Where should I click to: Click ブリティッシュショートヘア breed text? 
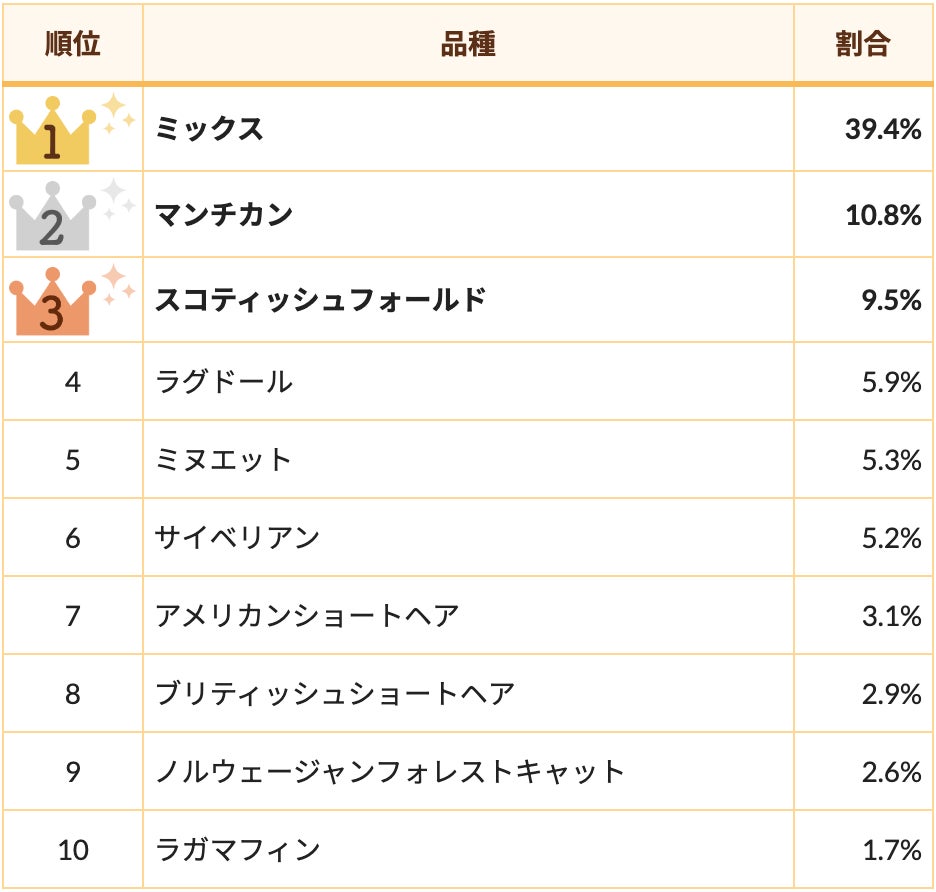pyautogui.click(x=335, y=693)
